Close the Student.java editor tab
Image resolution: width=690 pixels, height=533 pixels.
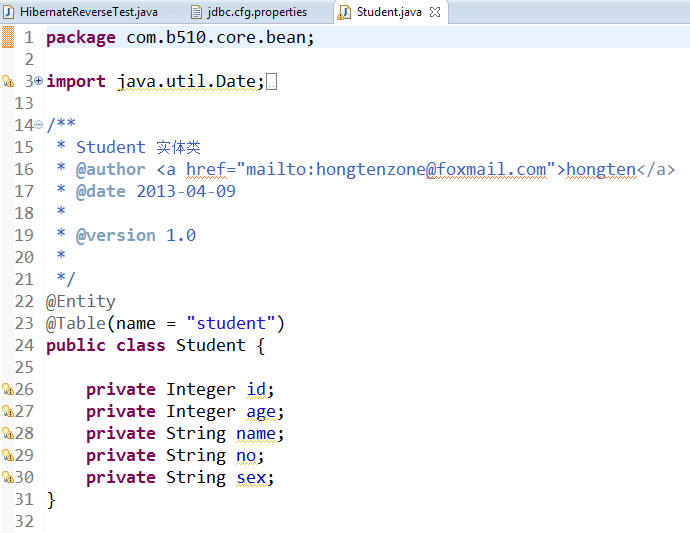[x=435, y=12]
